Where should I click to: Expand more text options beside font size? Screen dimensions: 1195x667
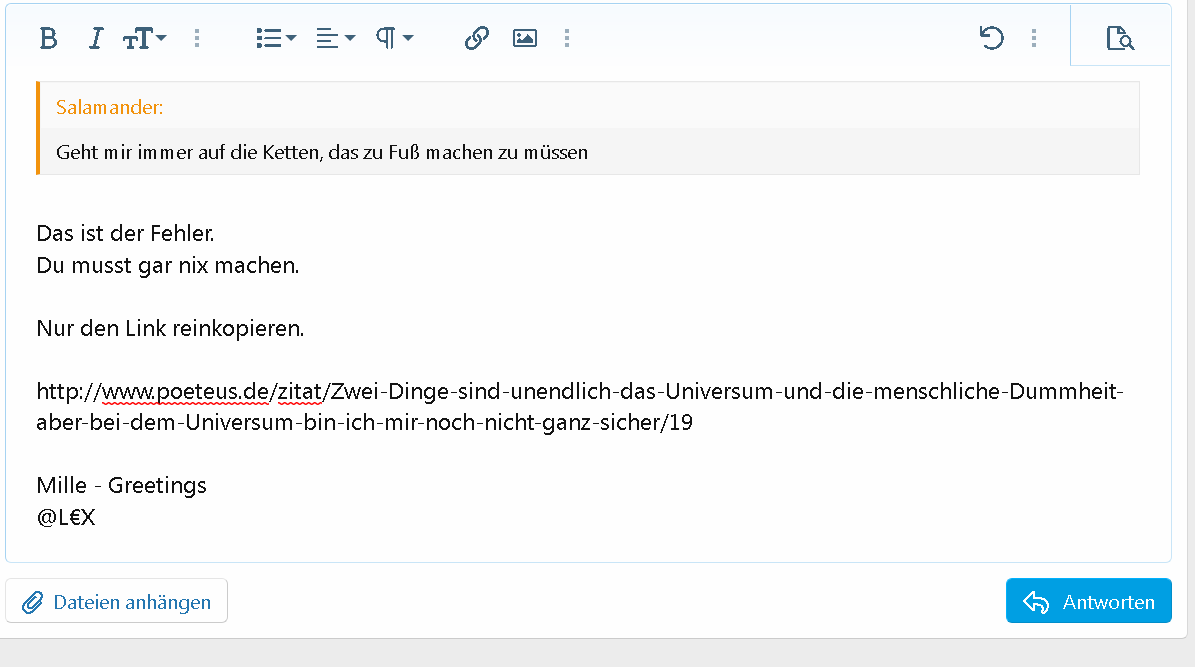tap(197, 38)
